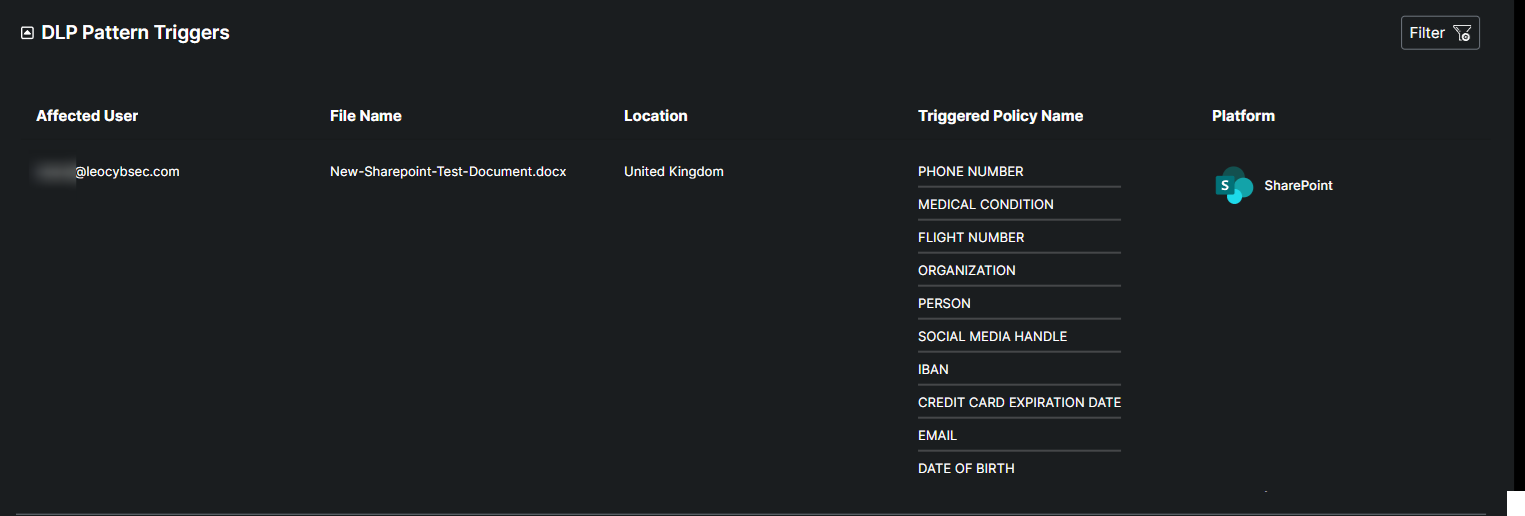Click the SharePoint platform icon

click(x=1234, y=185)
